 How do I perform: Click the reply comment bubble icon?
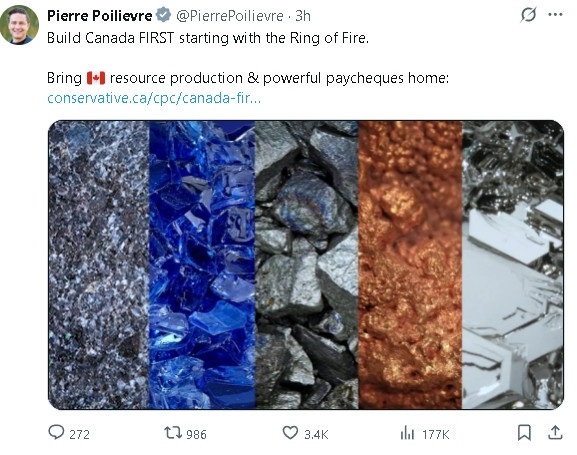pyautogui.click(x=56, y=433)
